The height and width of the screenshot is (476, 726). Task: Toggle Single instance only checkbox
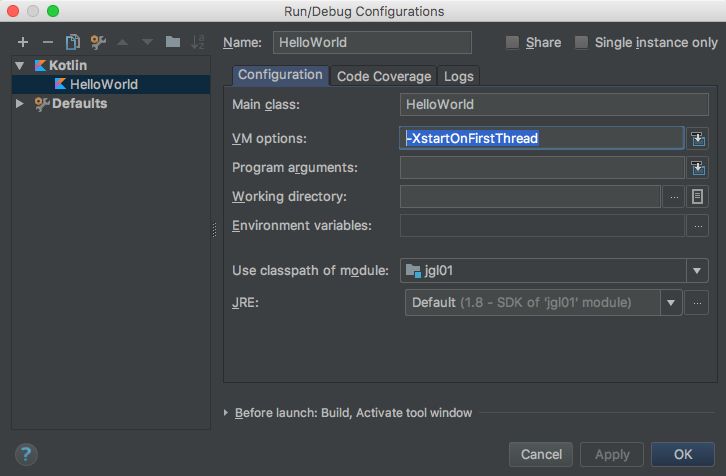[581, 43]
